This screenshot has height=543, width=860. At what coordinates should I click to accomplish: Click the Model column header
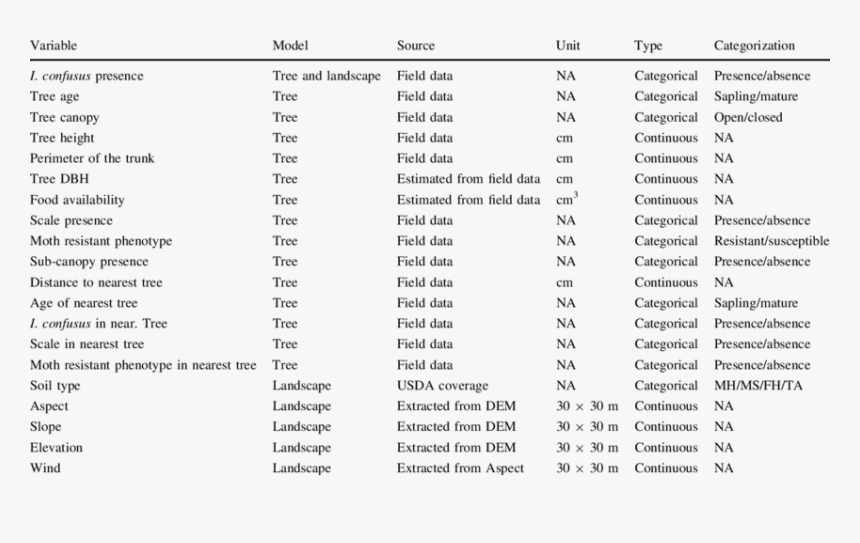pyautogui.click(x=290, y=46)
